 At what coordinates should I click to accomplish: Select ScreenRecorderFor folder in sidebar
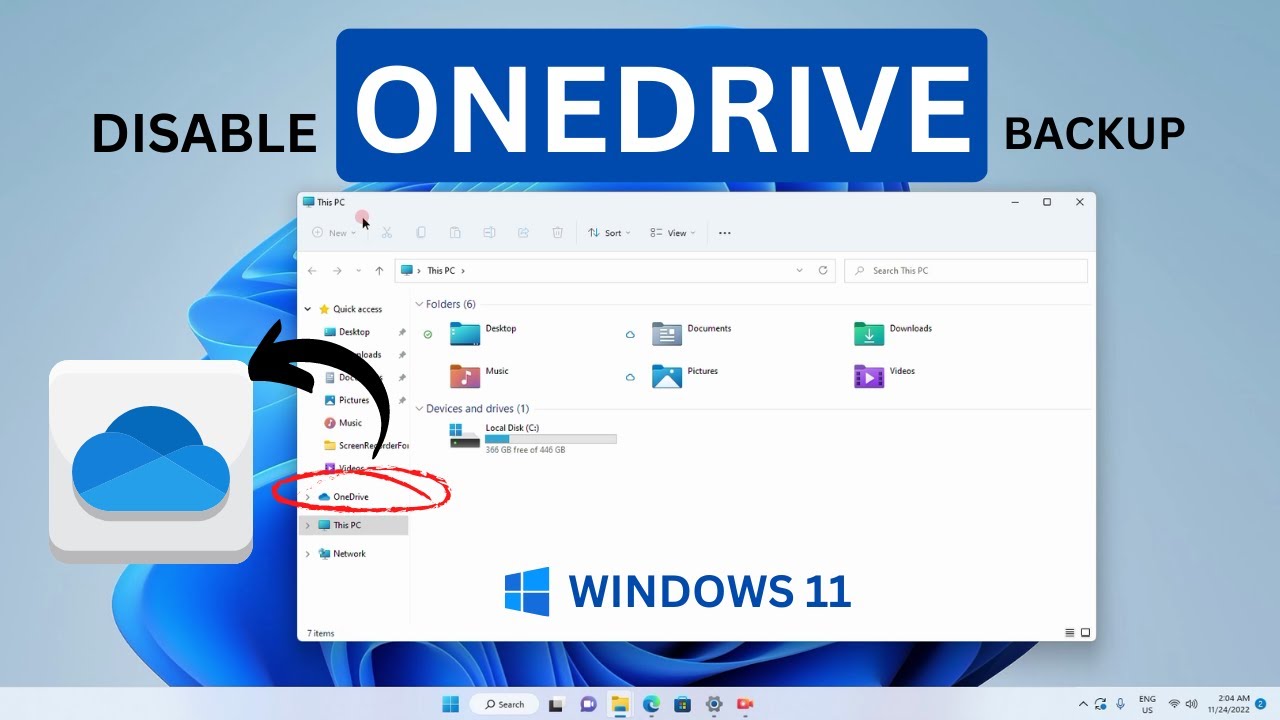tap(365, 446)
